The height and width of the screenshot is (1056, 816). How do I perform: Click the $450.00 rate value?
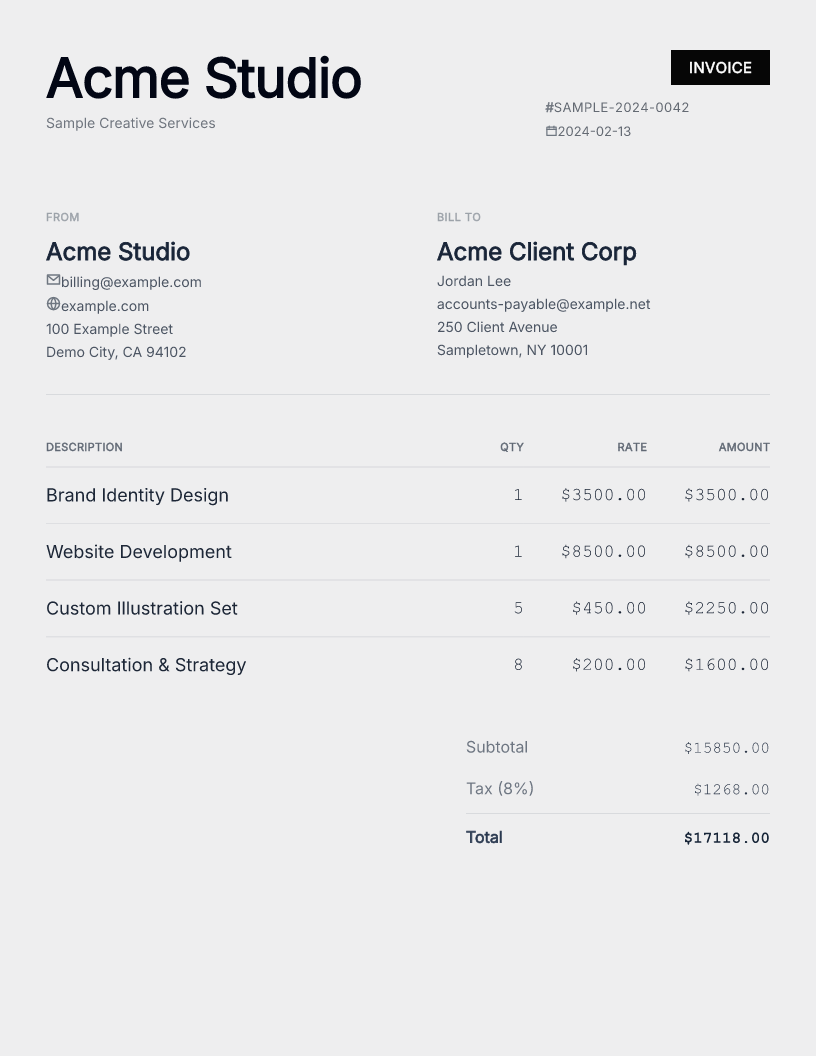coord(609,608)
